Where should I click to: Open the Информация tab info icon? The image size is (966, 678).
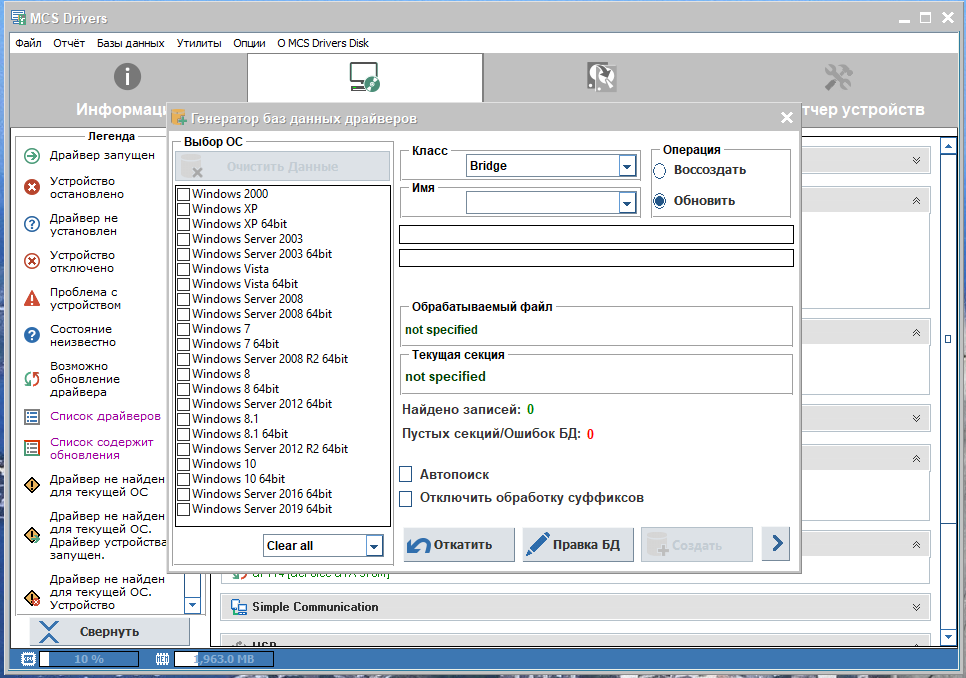[128, 76]
